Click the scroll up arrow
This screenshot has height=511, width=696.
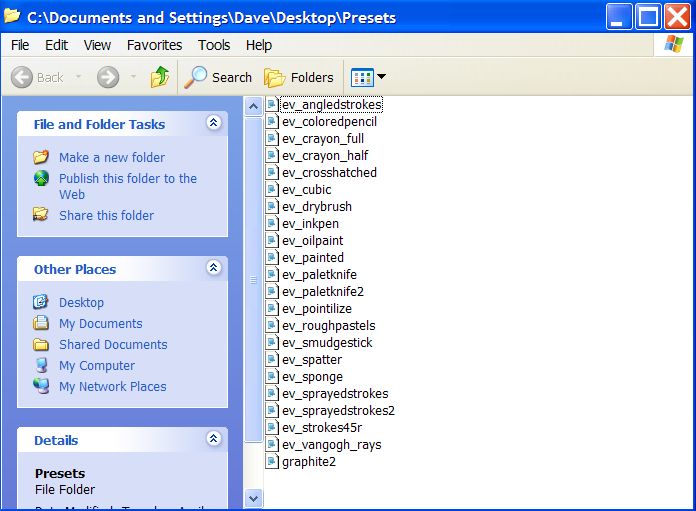253,107
